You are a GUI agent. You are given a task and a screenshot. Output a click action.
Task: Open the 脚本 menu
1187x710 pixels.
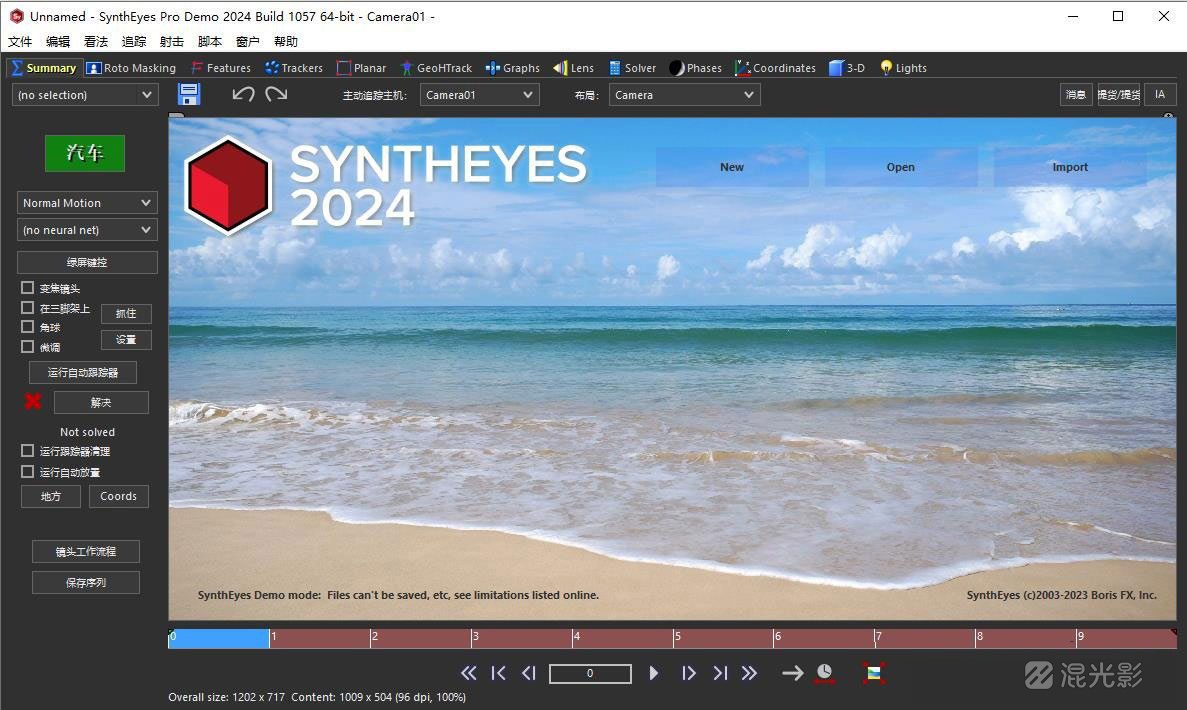(x=210, y=42)
